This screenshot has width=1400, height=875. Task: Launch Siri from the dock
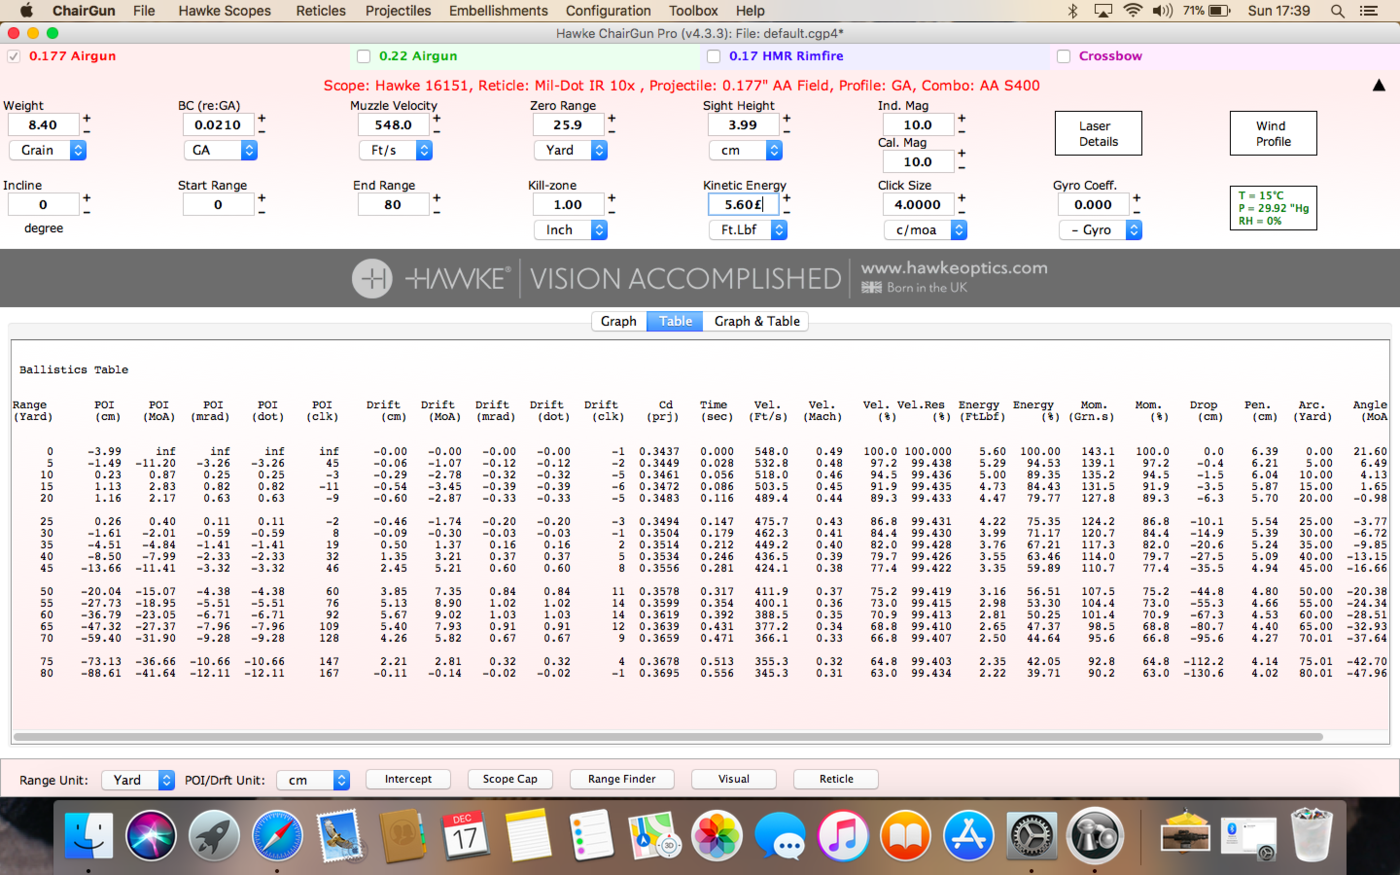click(x=151, y=836)
